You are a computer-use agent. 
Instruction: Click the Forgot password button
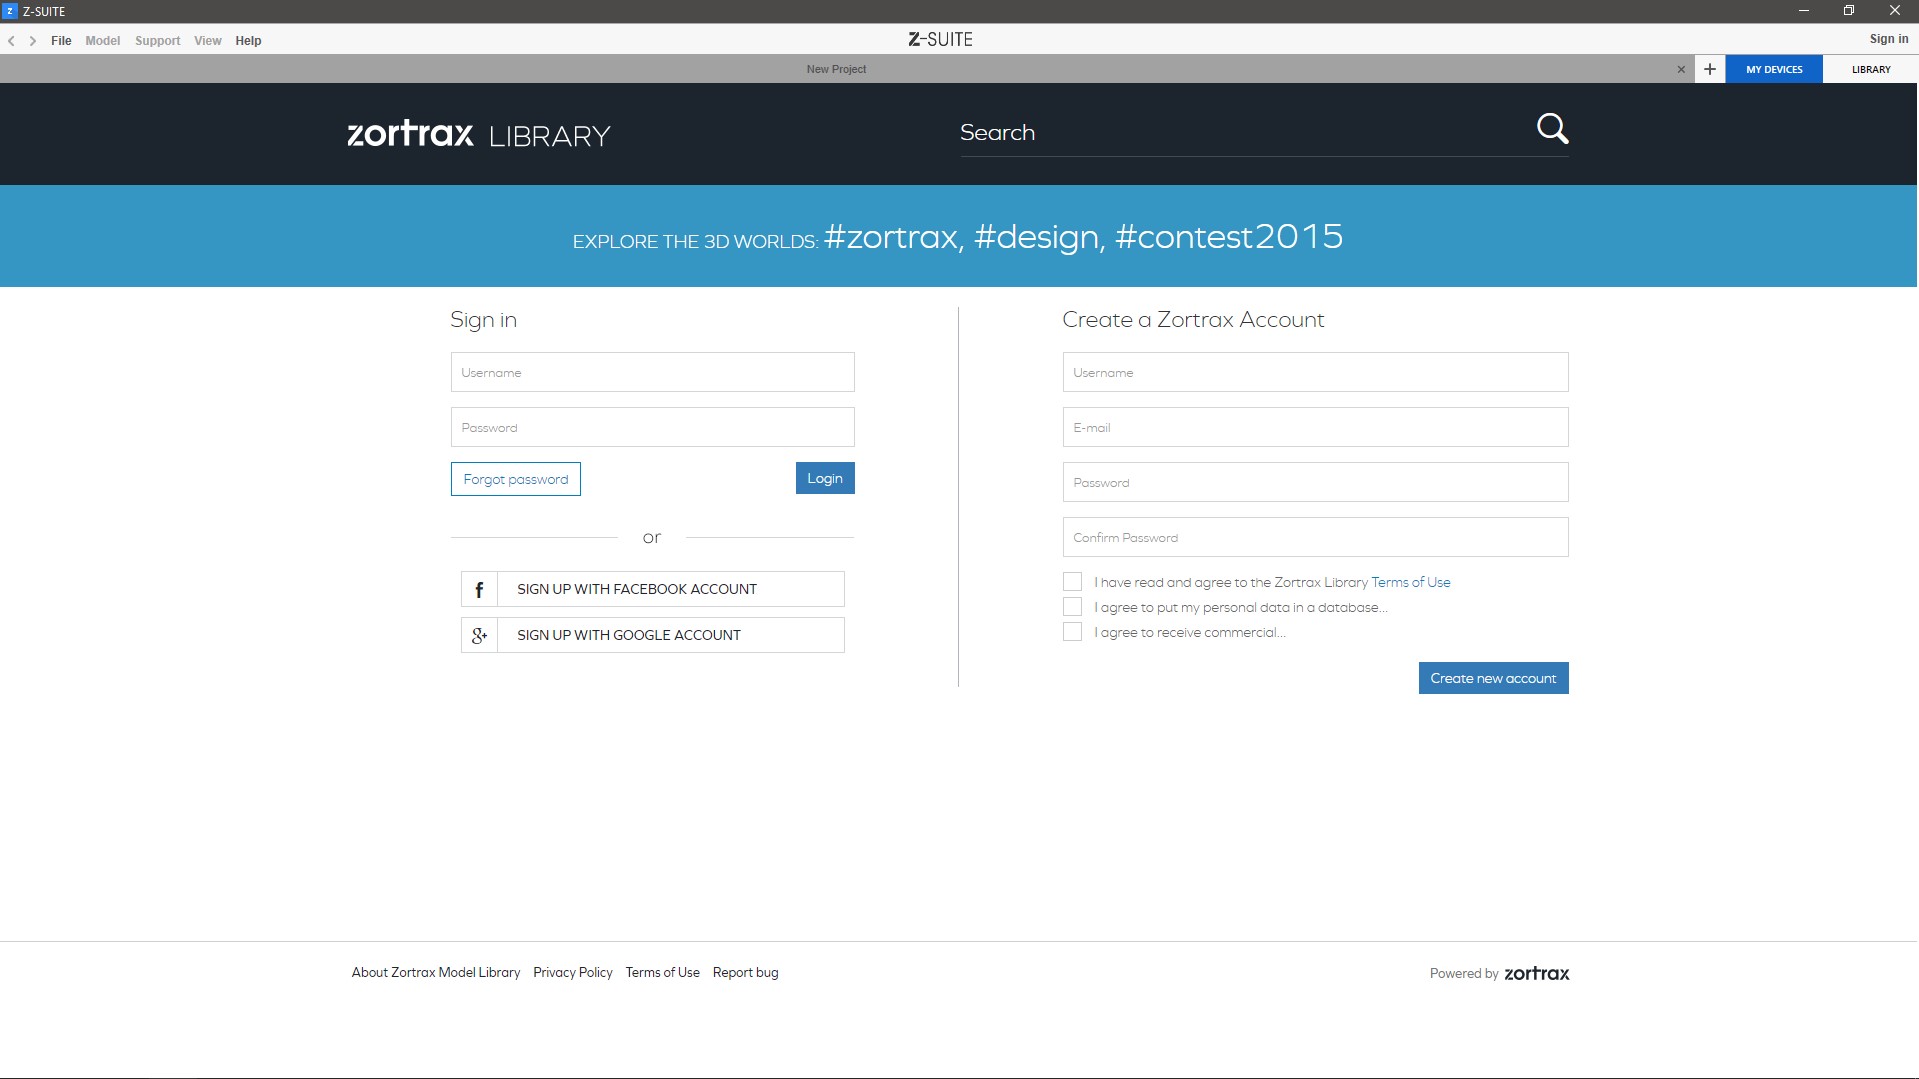coord(515,479)
